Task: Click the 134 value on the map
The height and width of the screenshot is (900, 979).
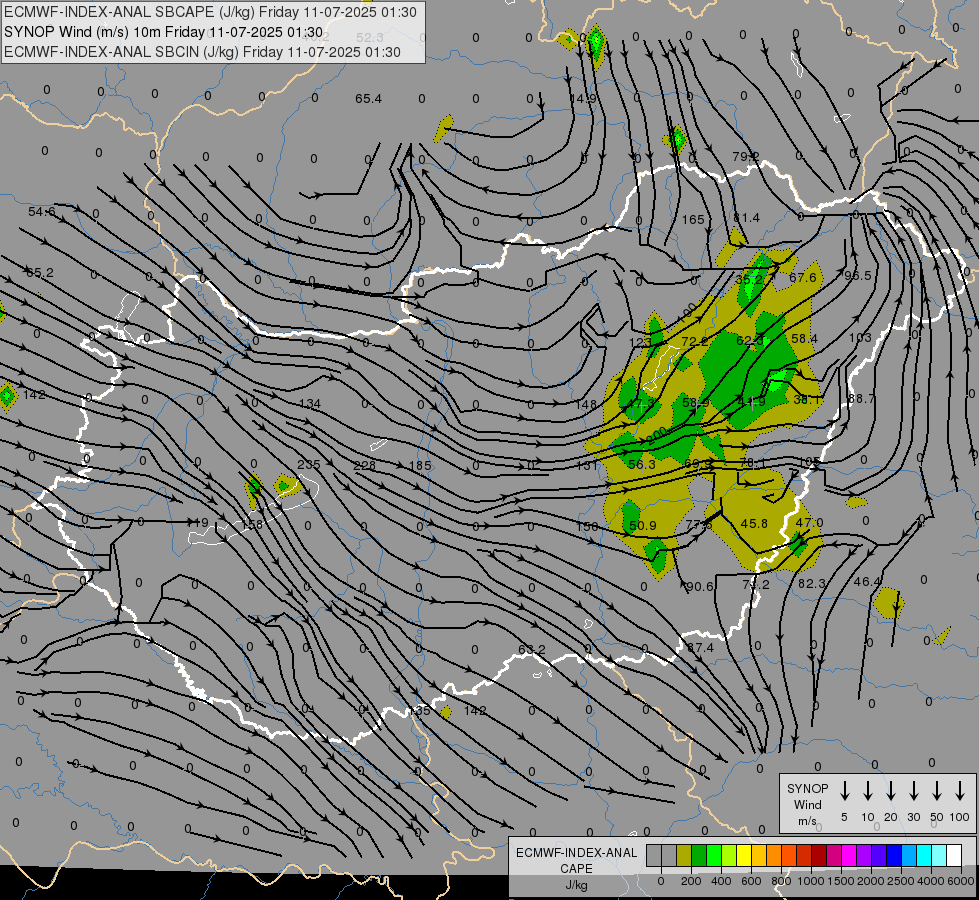Action: tap(310, 404)
